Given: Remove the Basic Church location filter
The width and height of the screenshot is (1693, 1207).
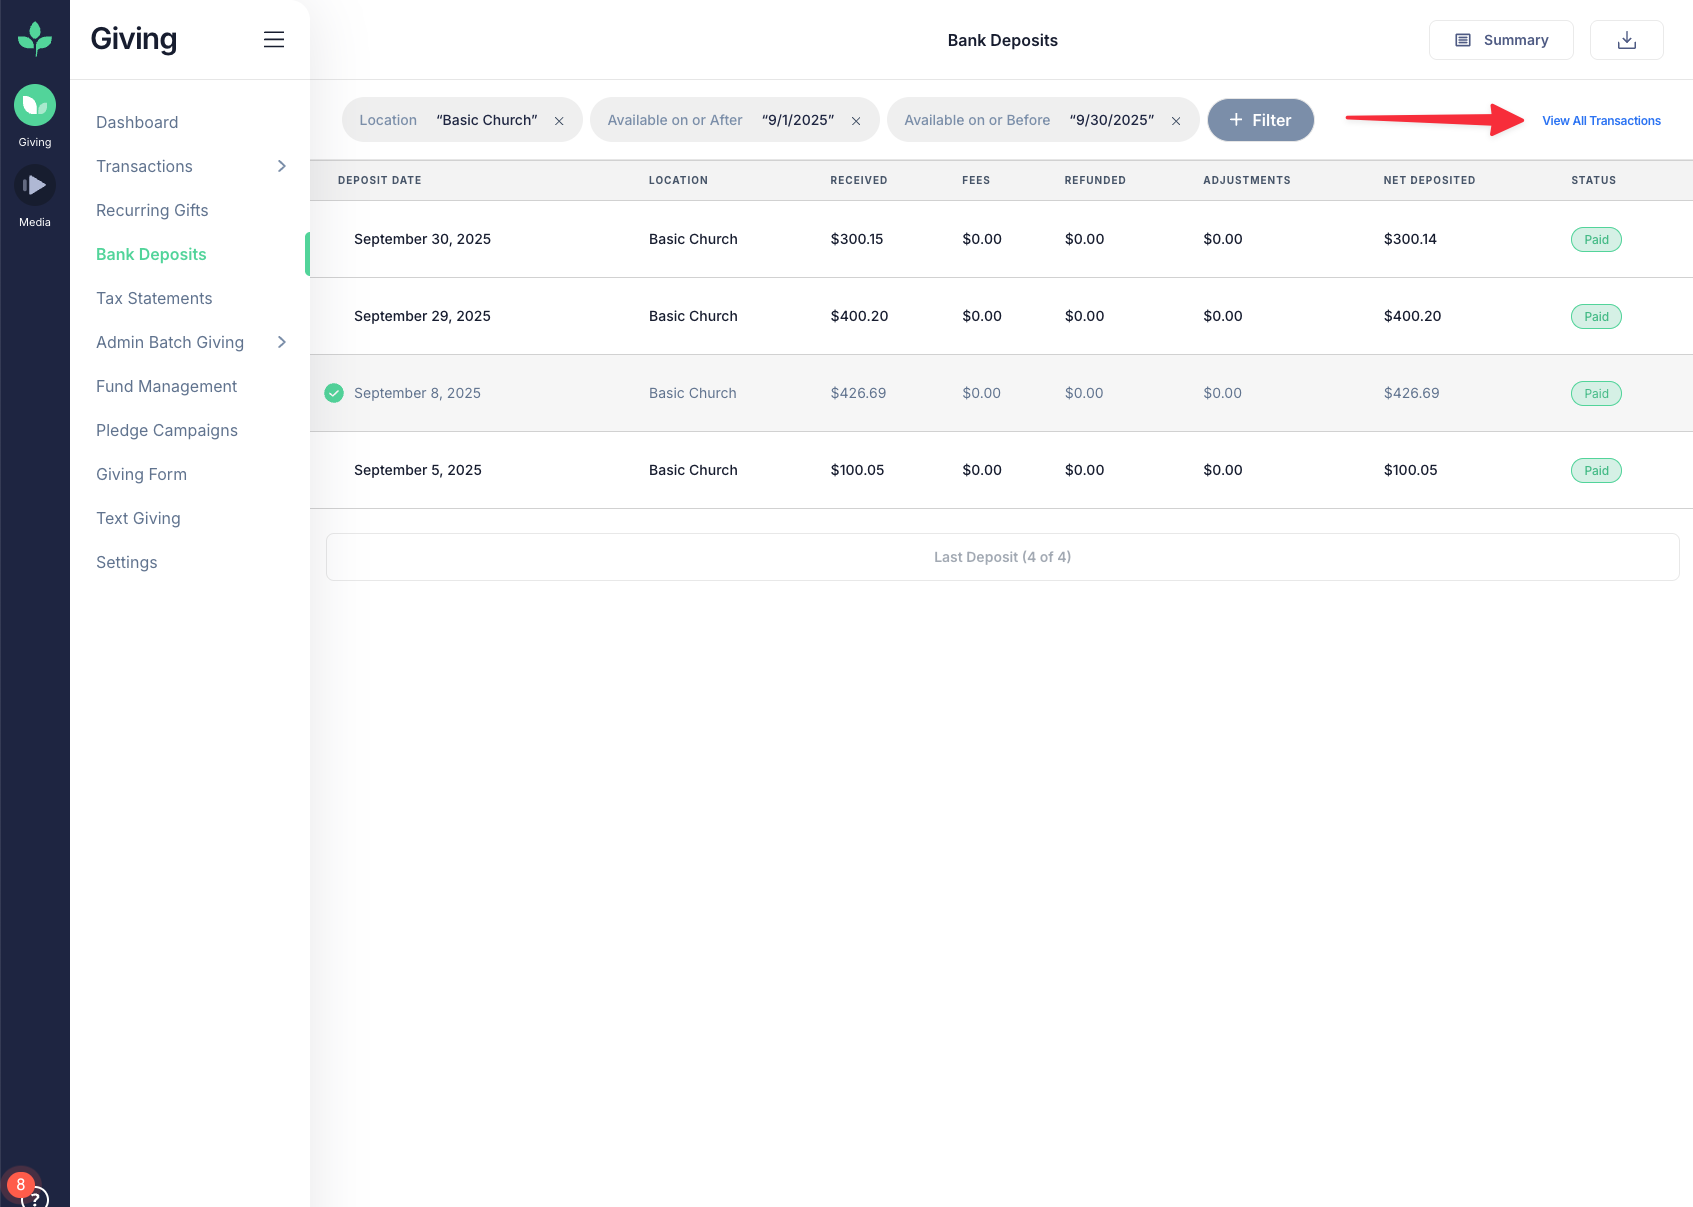Looking at the screenshot, I should (x=559, y=120).
